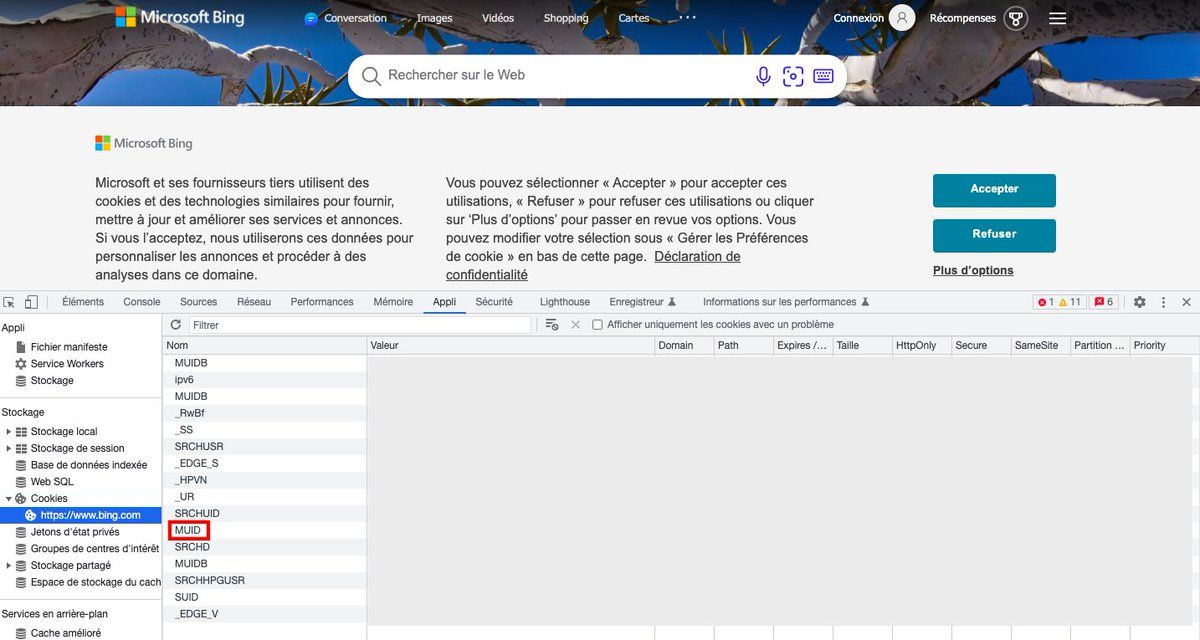Switch to the Performances tab
This screenshot has height=640, width=1200.
tap(322, 302)
